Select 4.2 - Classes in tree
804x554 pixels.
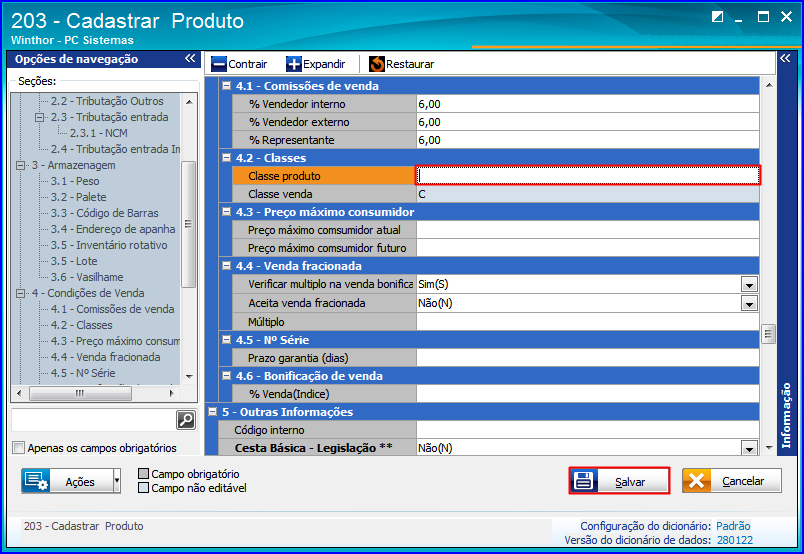81,325
